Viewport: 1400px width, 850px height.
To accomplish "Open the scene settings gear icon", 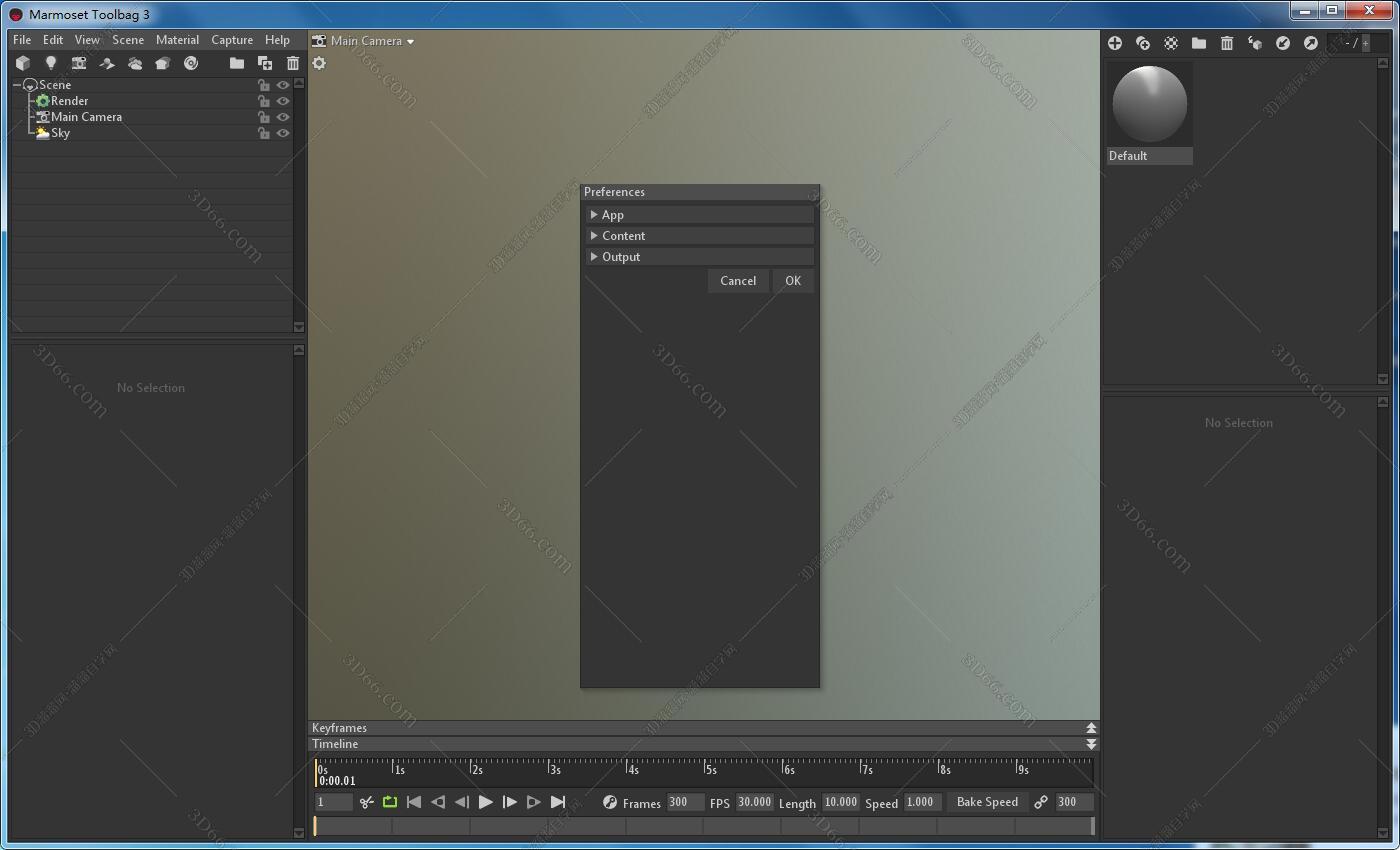I will click(x=319, y=63).
